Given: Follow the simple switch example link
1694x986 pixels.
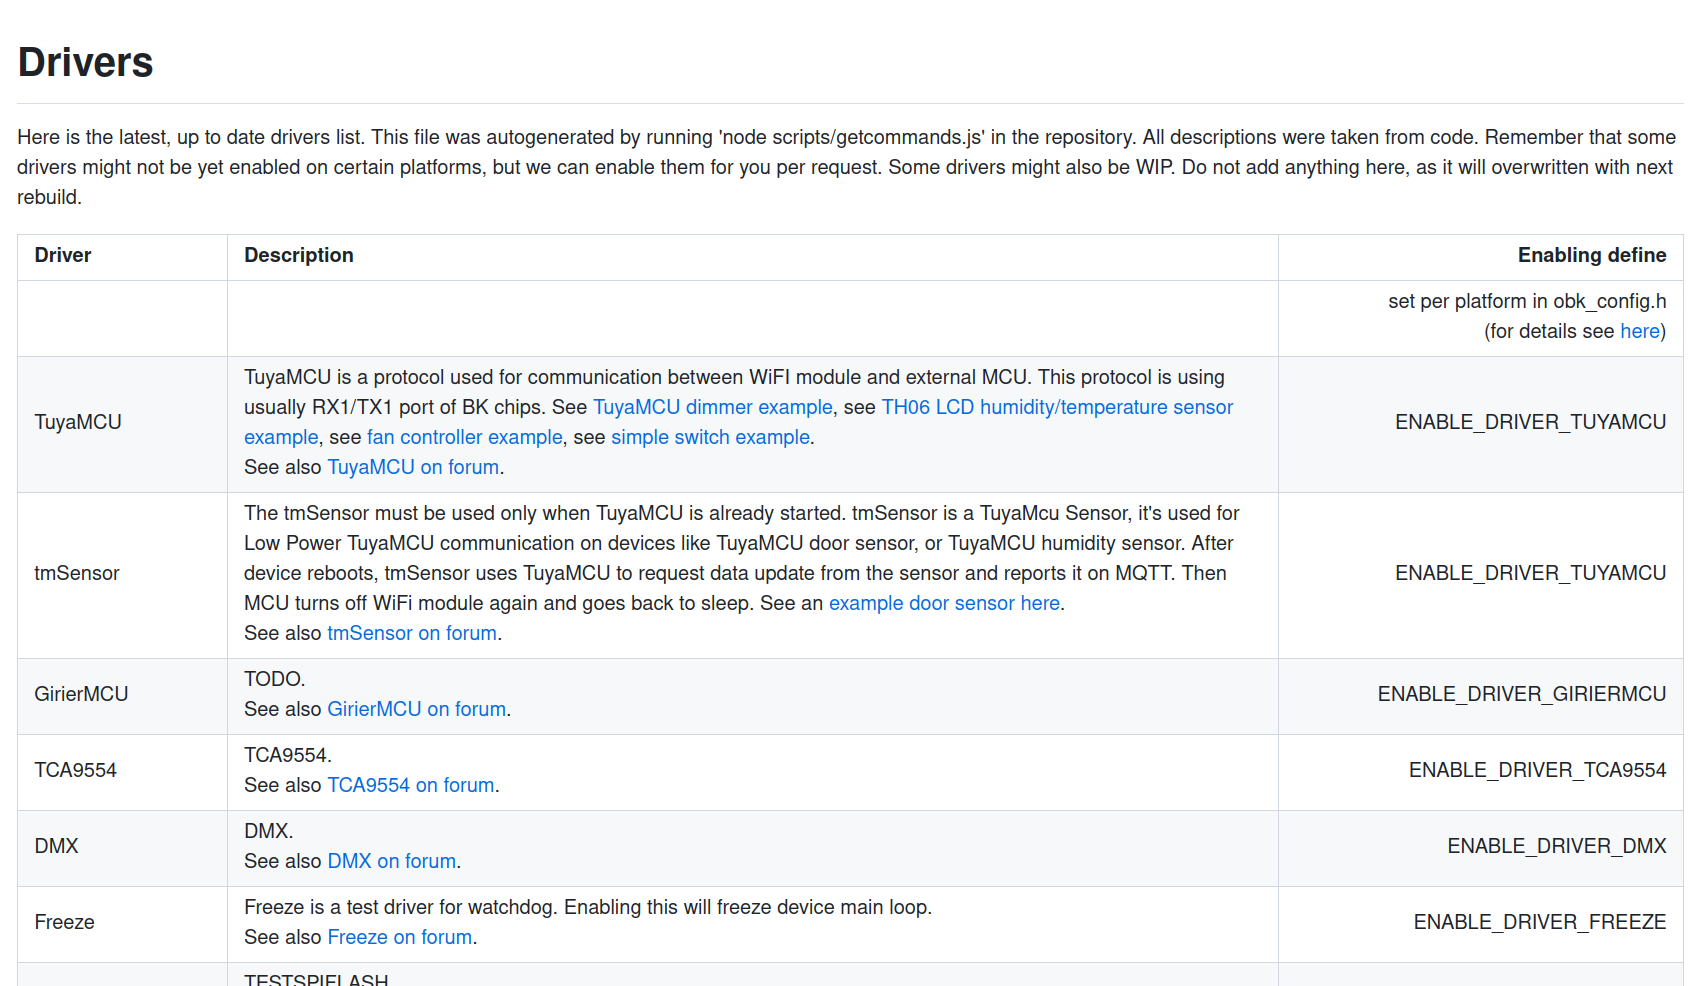Looking at the screenshot, I should [710, 437].
